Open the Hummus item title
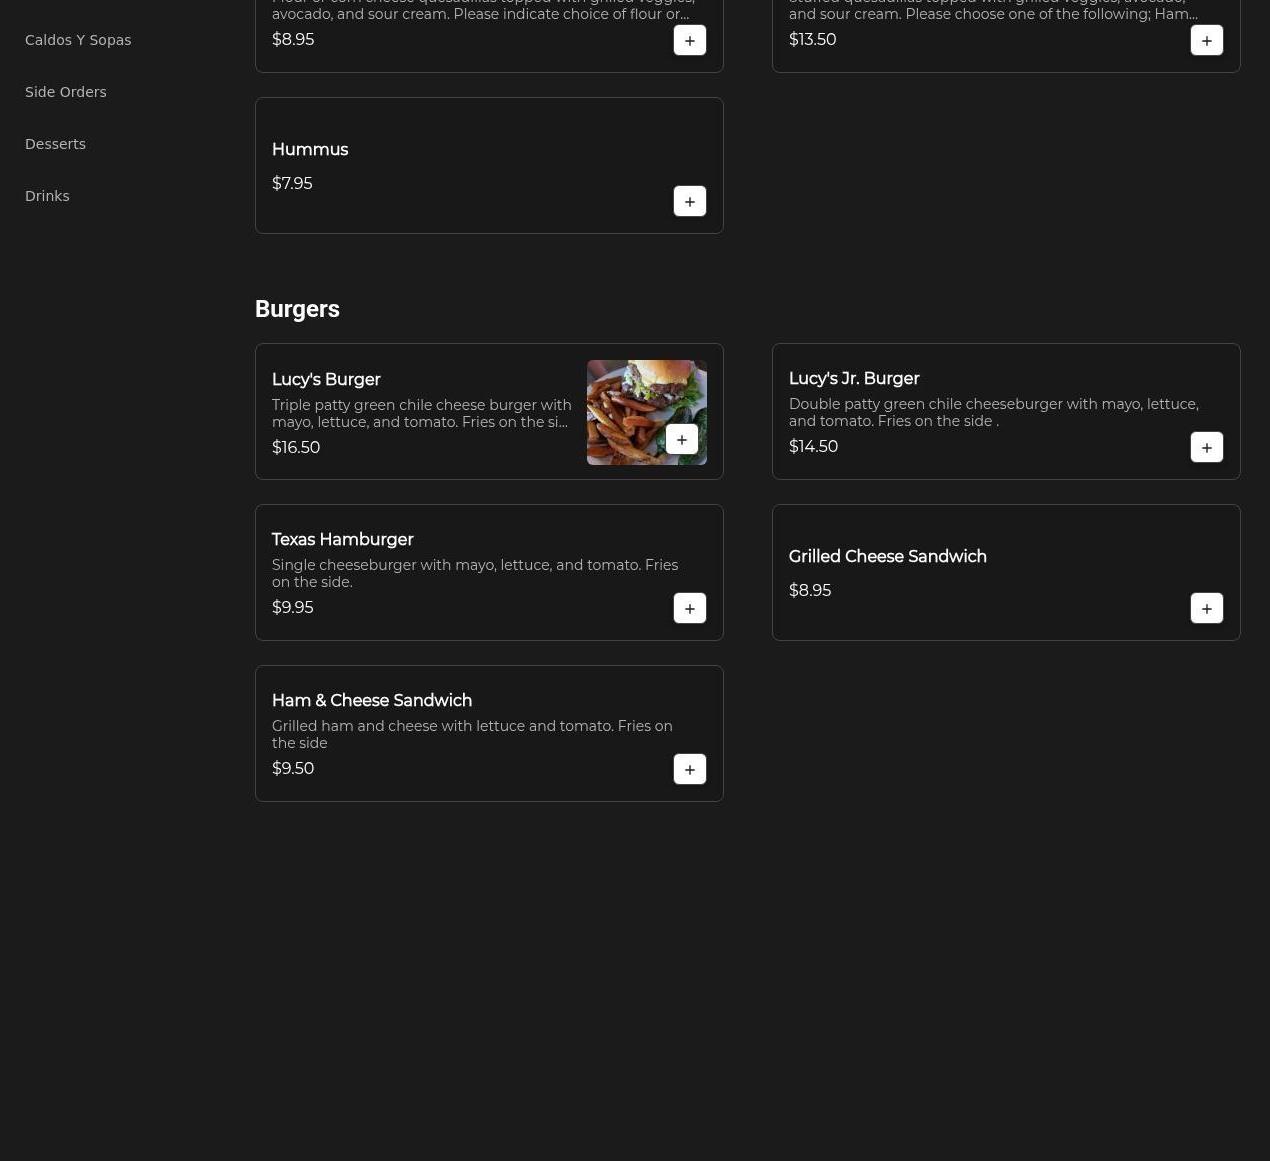 (x=310, y=150)
